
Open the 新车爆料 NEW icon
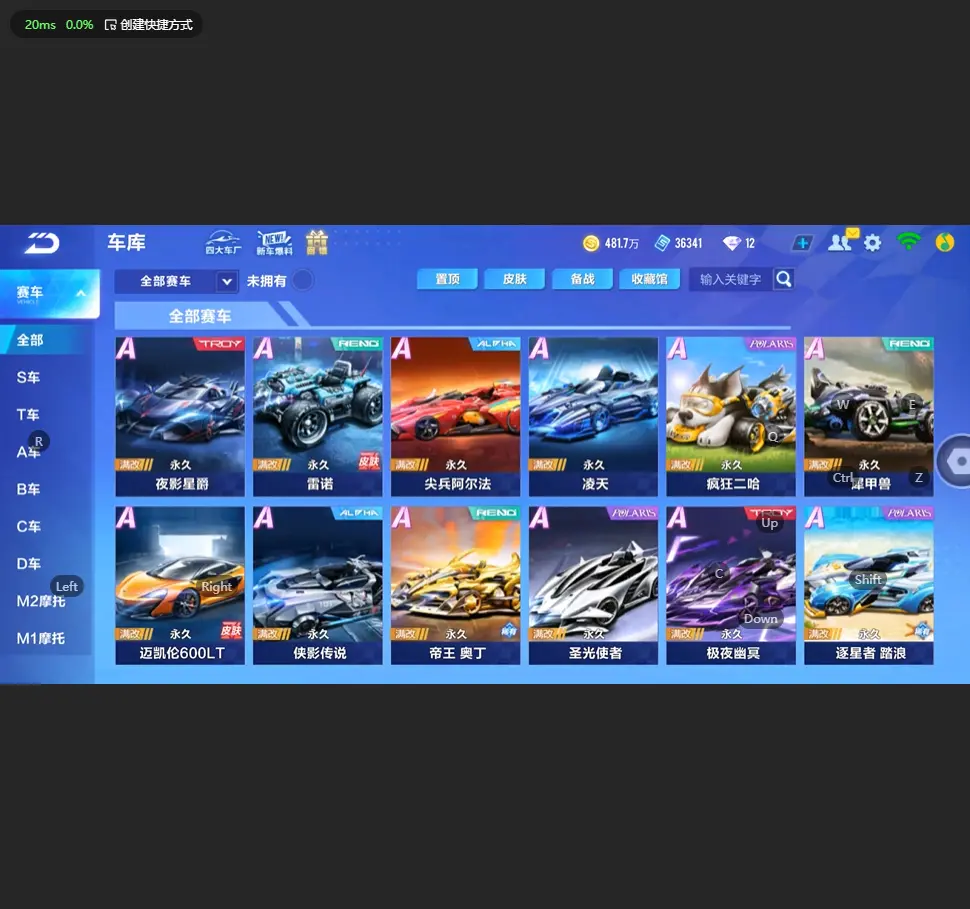point(274,243)
